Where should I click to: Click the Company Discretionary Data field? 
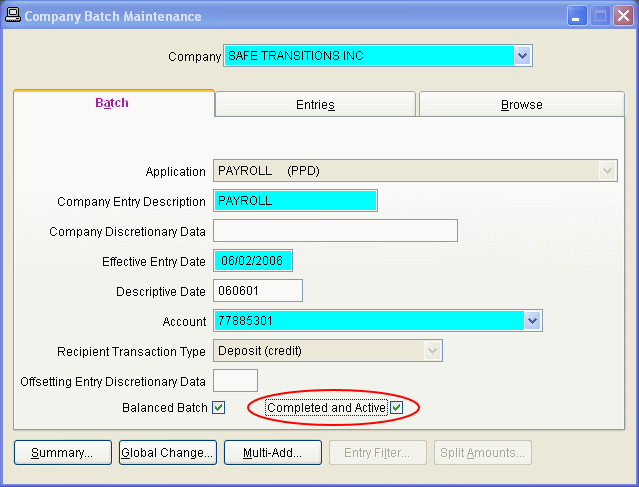(x=335, y=231)
